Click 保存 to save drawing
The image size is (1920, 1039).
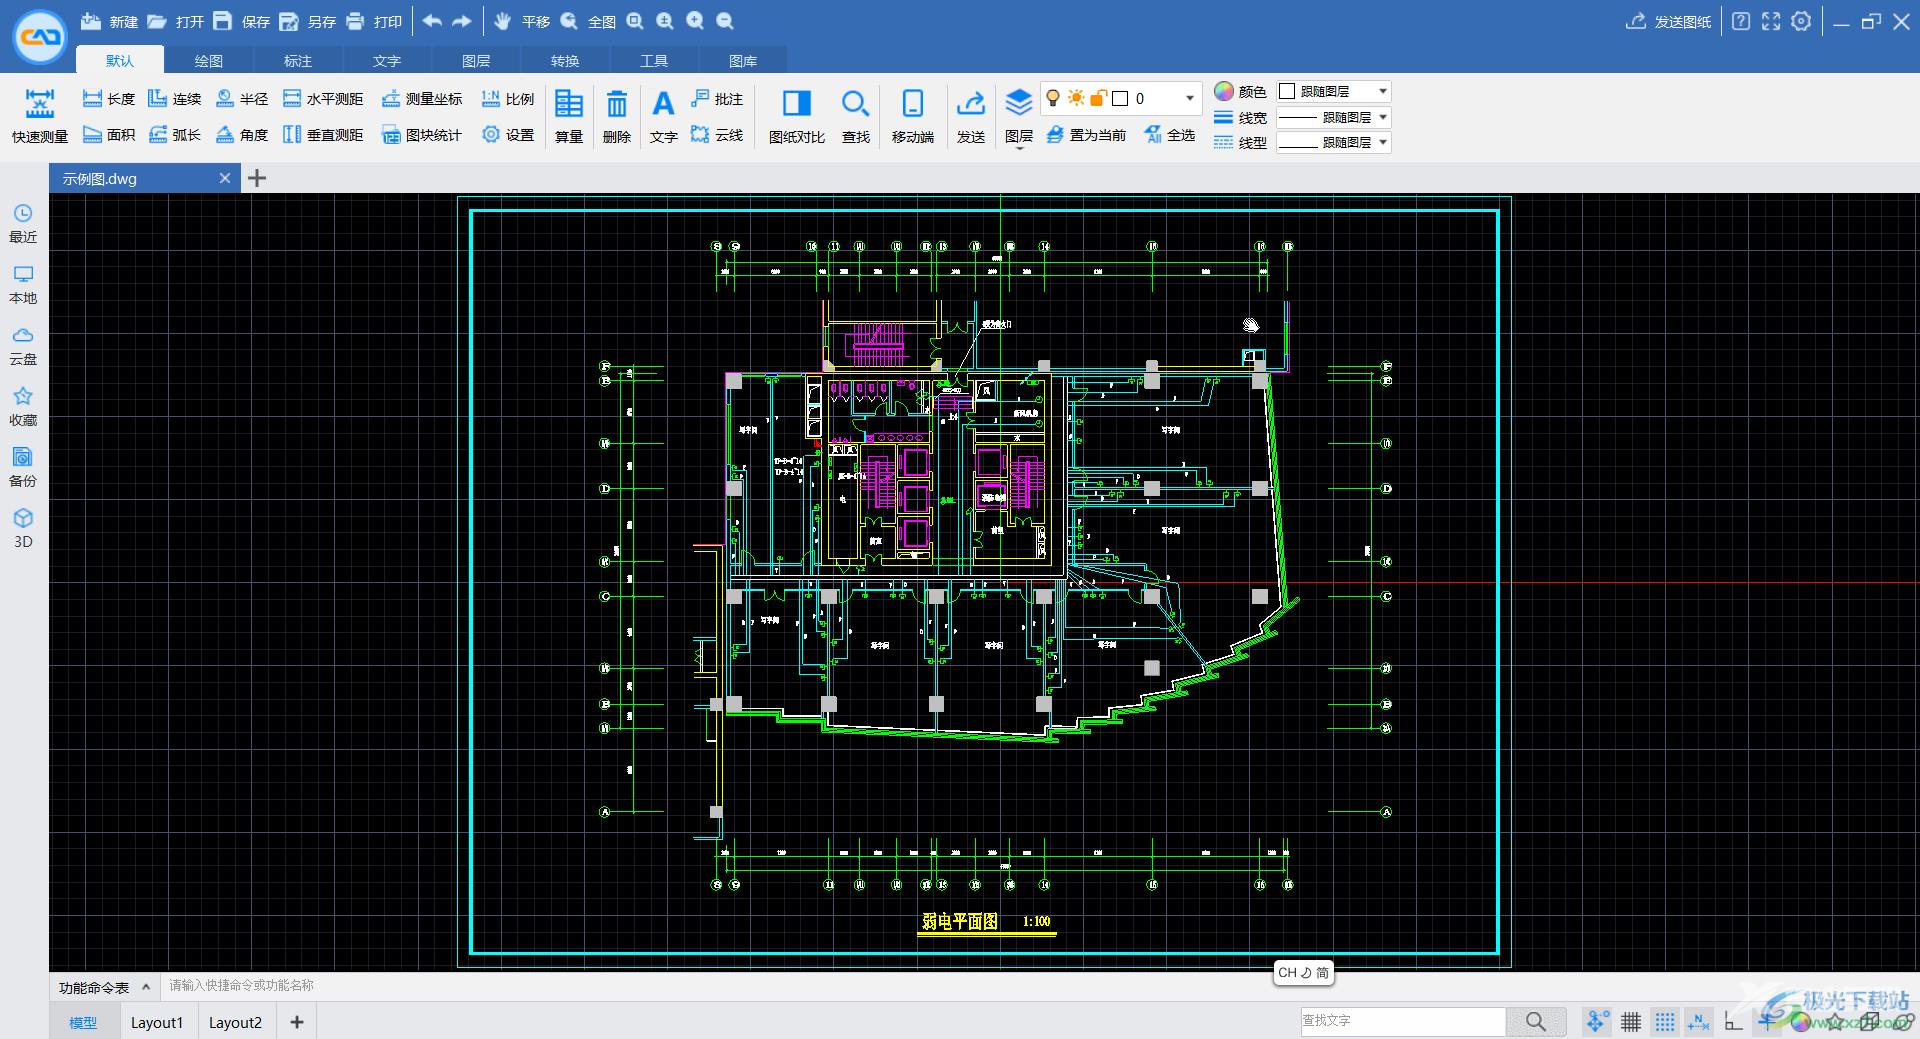241,21
